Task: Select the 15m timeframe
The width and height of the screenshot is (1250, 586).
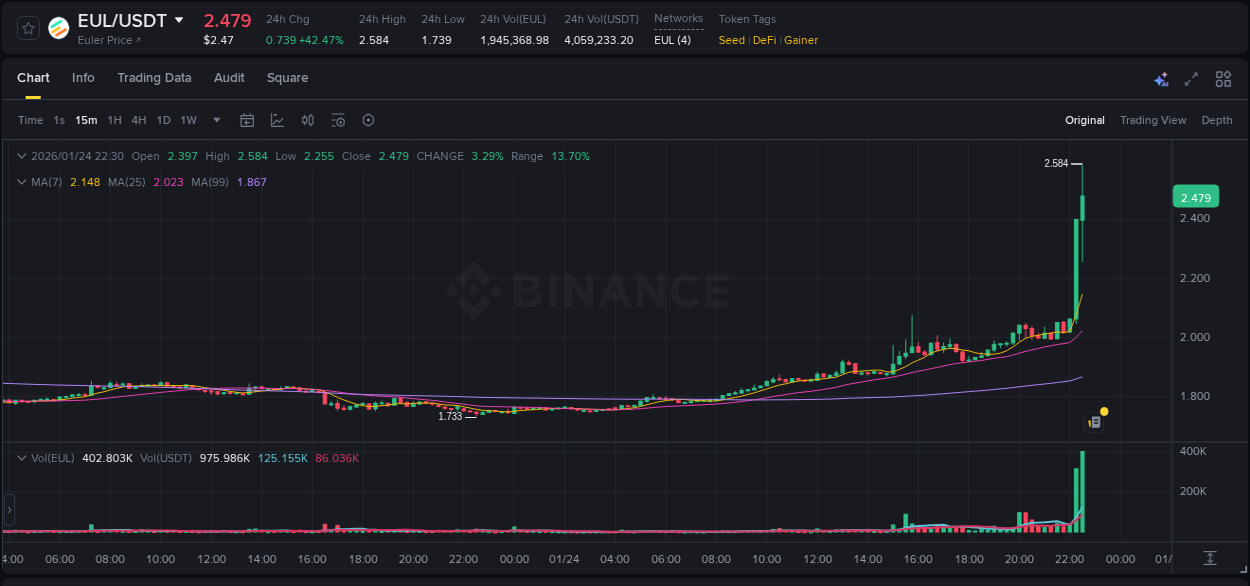Action: pyautogui.click(x=86, y=120)
